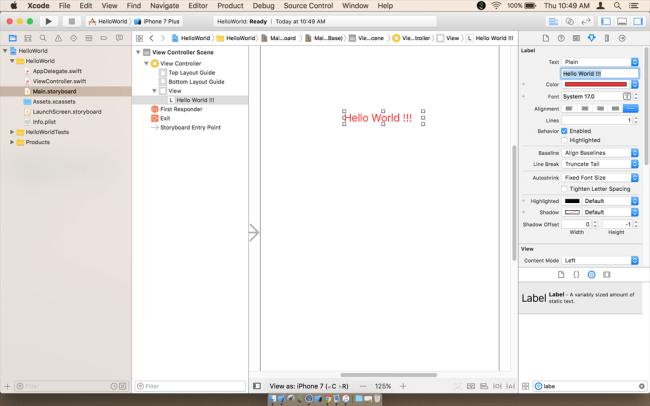Viewport: 650px width, 406px height.
Task: Set natural alignment, the highlighted button
Action: click(x=631, y=109)
